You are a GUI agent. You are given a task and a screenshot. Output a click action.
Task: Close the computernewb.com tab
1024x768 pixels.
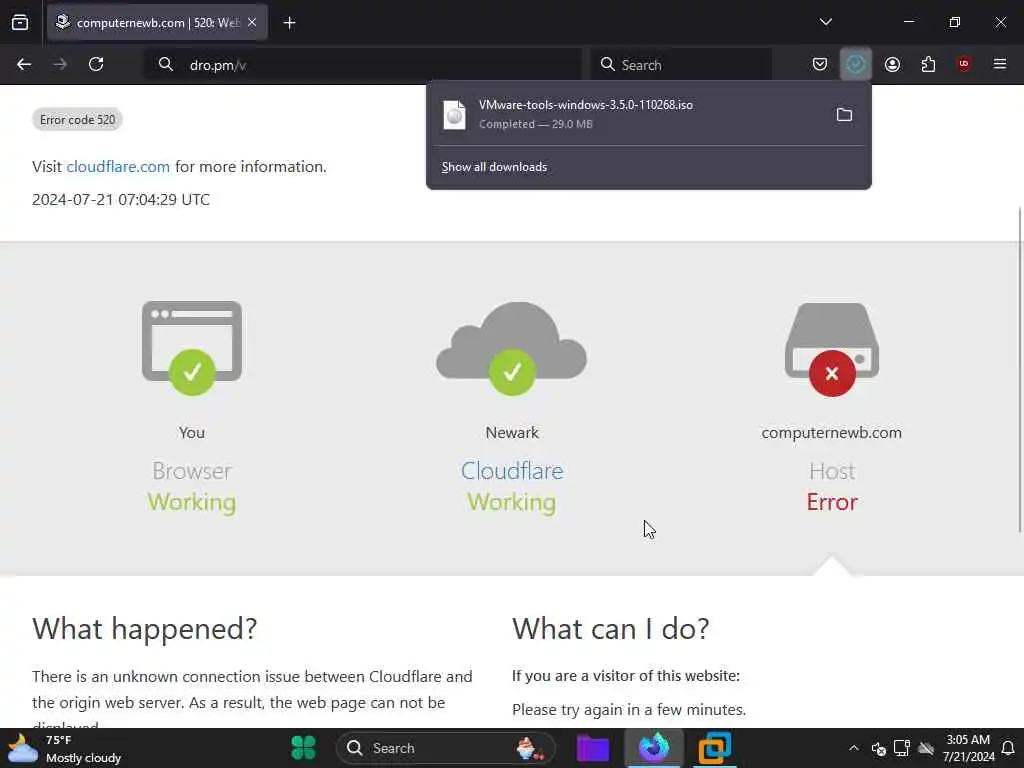pos(252,22)
